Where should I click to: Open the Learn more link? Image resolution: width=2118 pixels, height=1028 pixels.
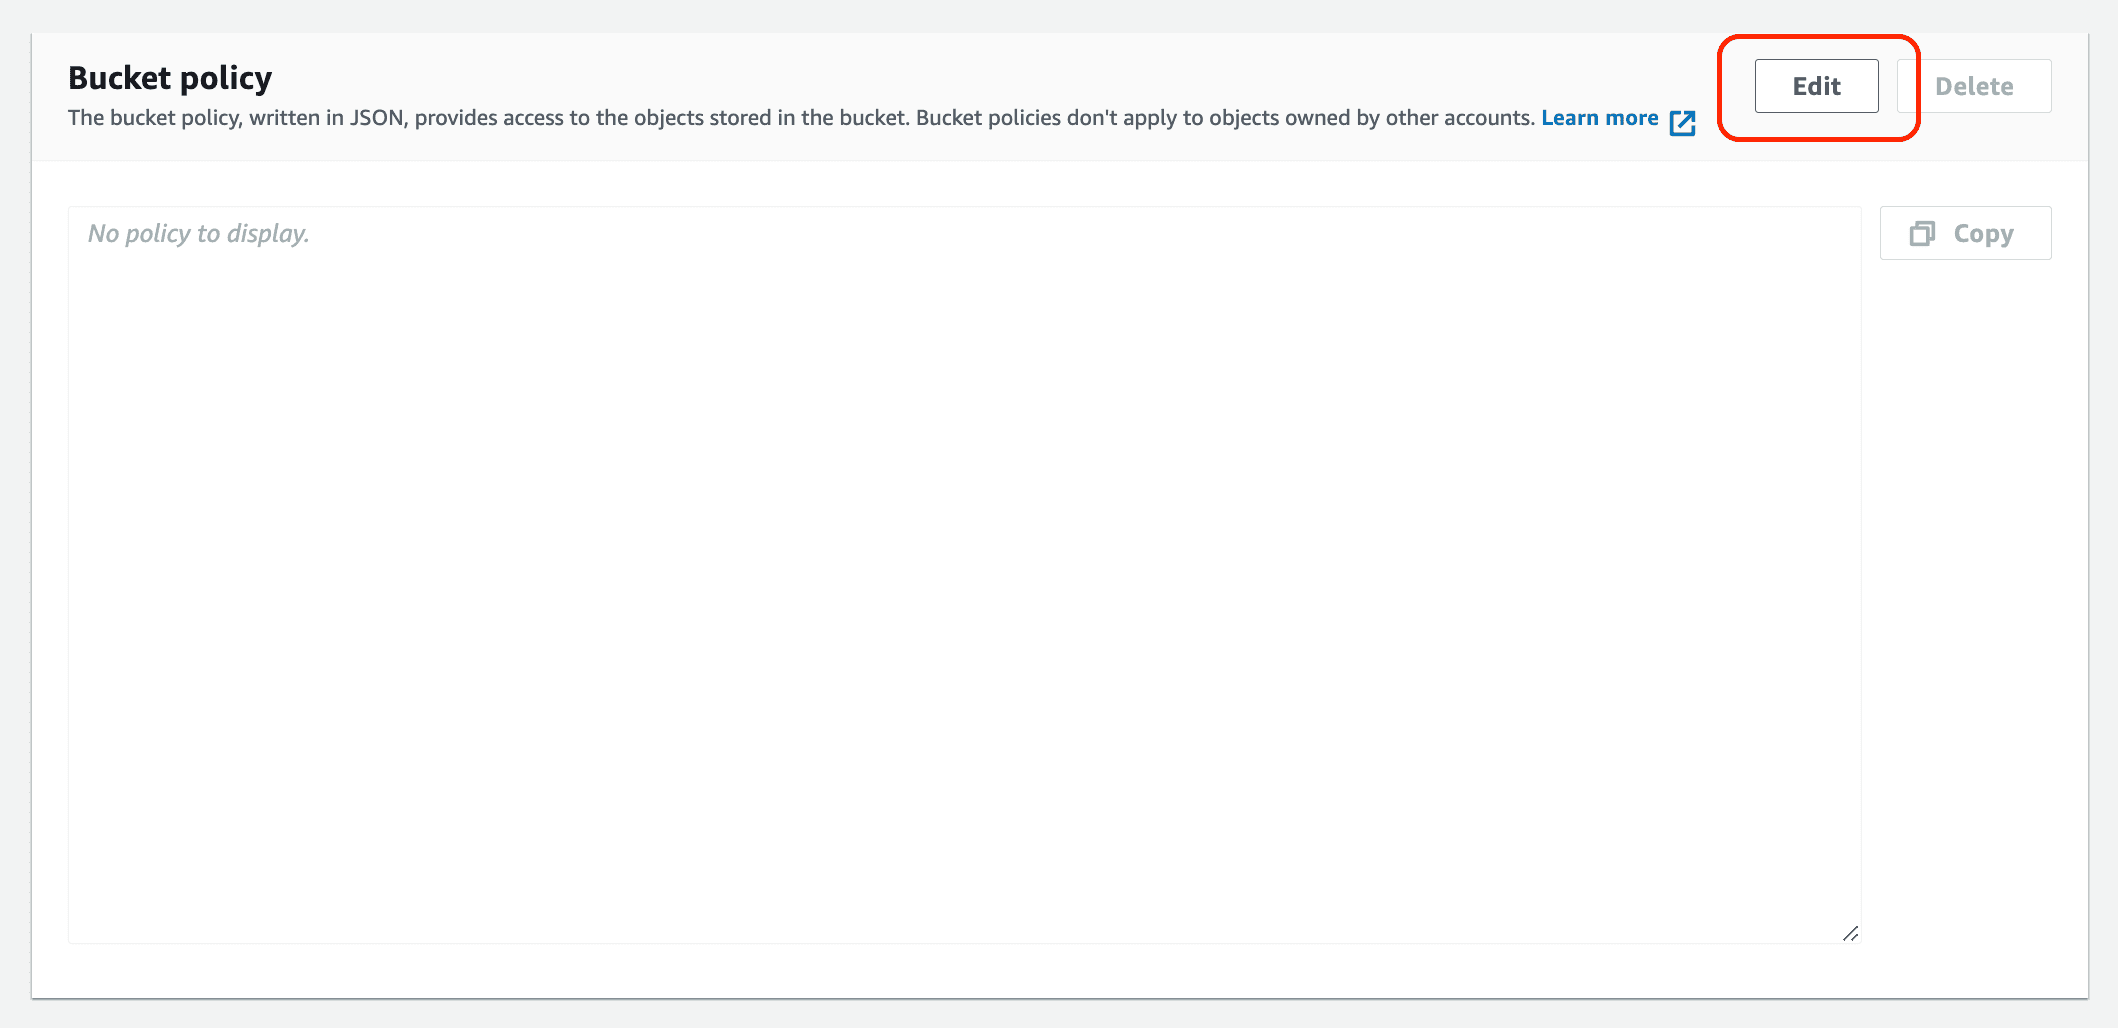tap(1600, 118)
